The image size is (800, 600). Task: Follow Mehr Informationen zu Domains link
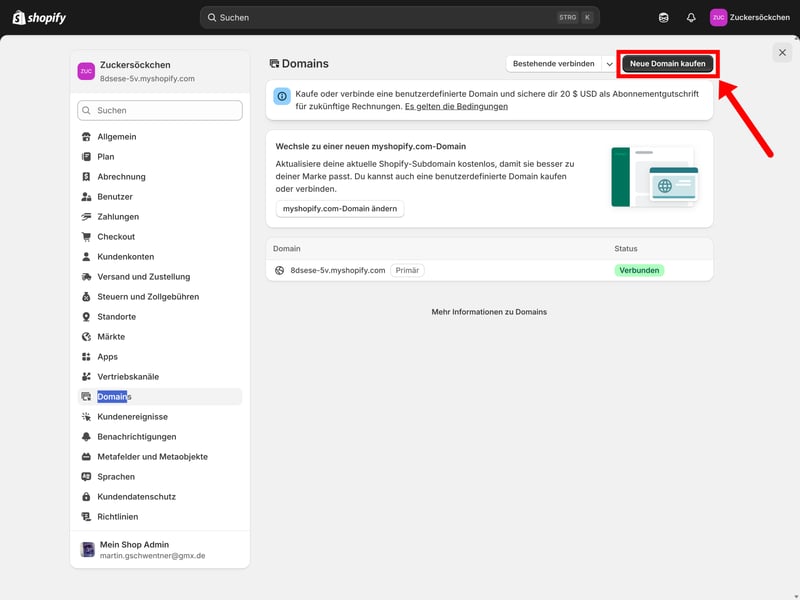pos(489,312)
